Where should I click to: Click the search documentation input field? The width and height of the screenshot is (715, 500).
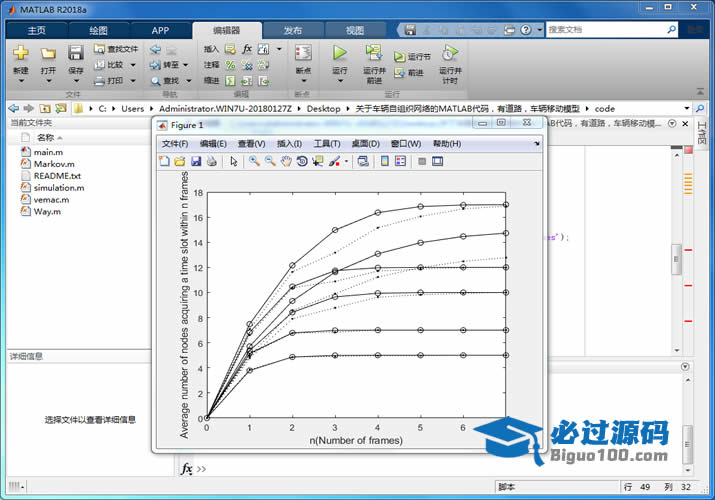(x=606, y=30)
